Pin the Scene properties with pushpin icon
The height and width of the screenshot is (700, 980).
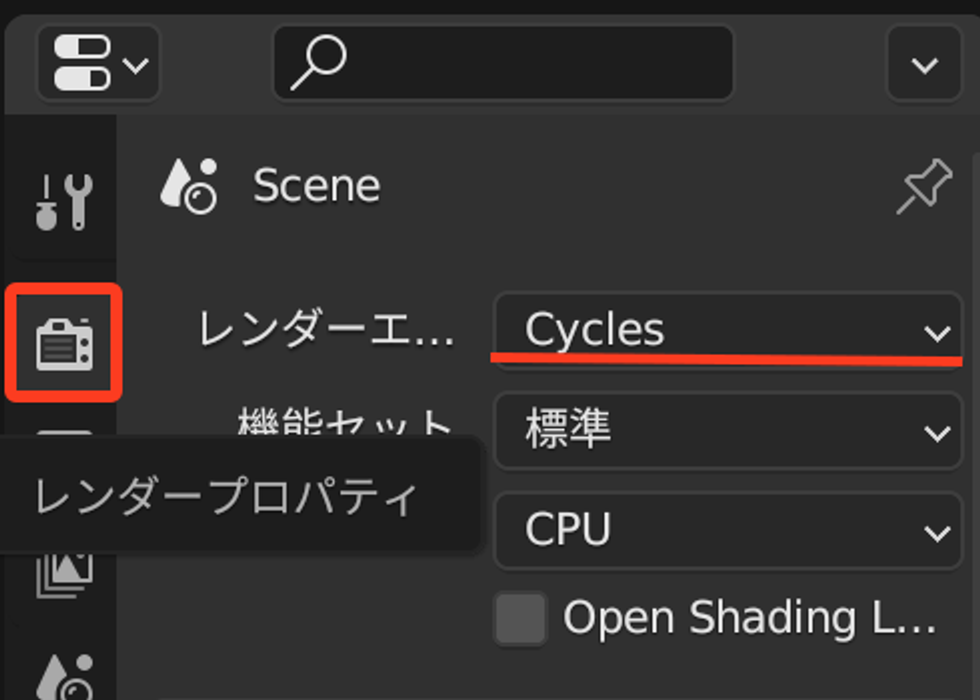tap(925, 186)
